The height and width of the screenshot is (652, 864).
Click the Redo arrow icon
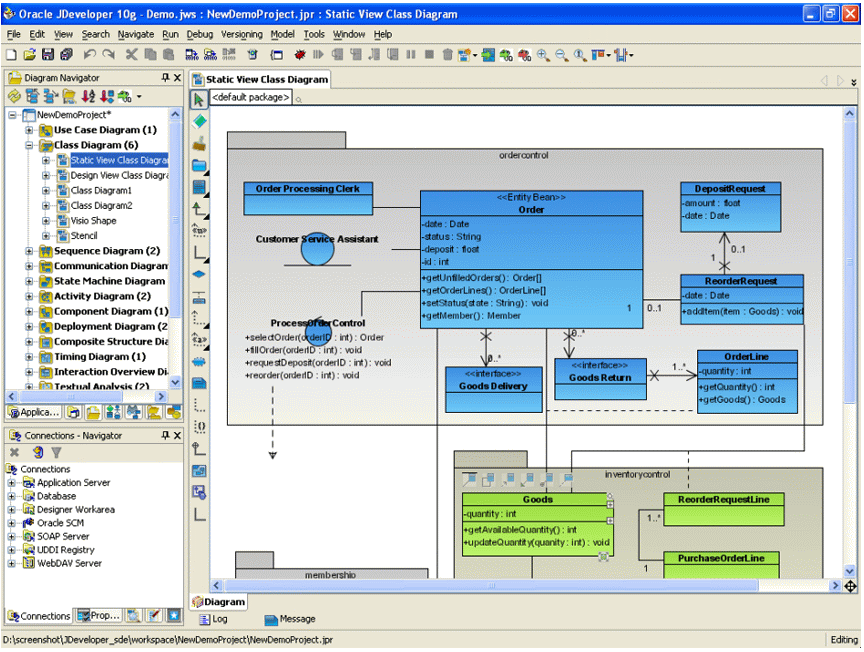coord(109,55)
